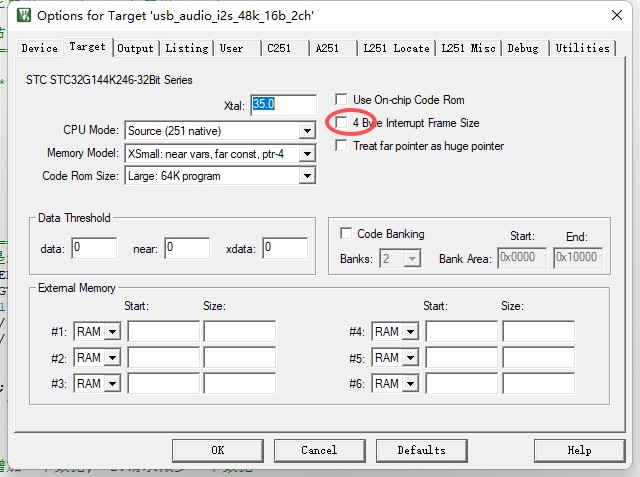Open the Help button
This screenshot has height=477, width=640.
(579, 450)
